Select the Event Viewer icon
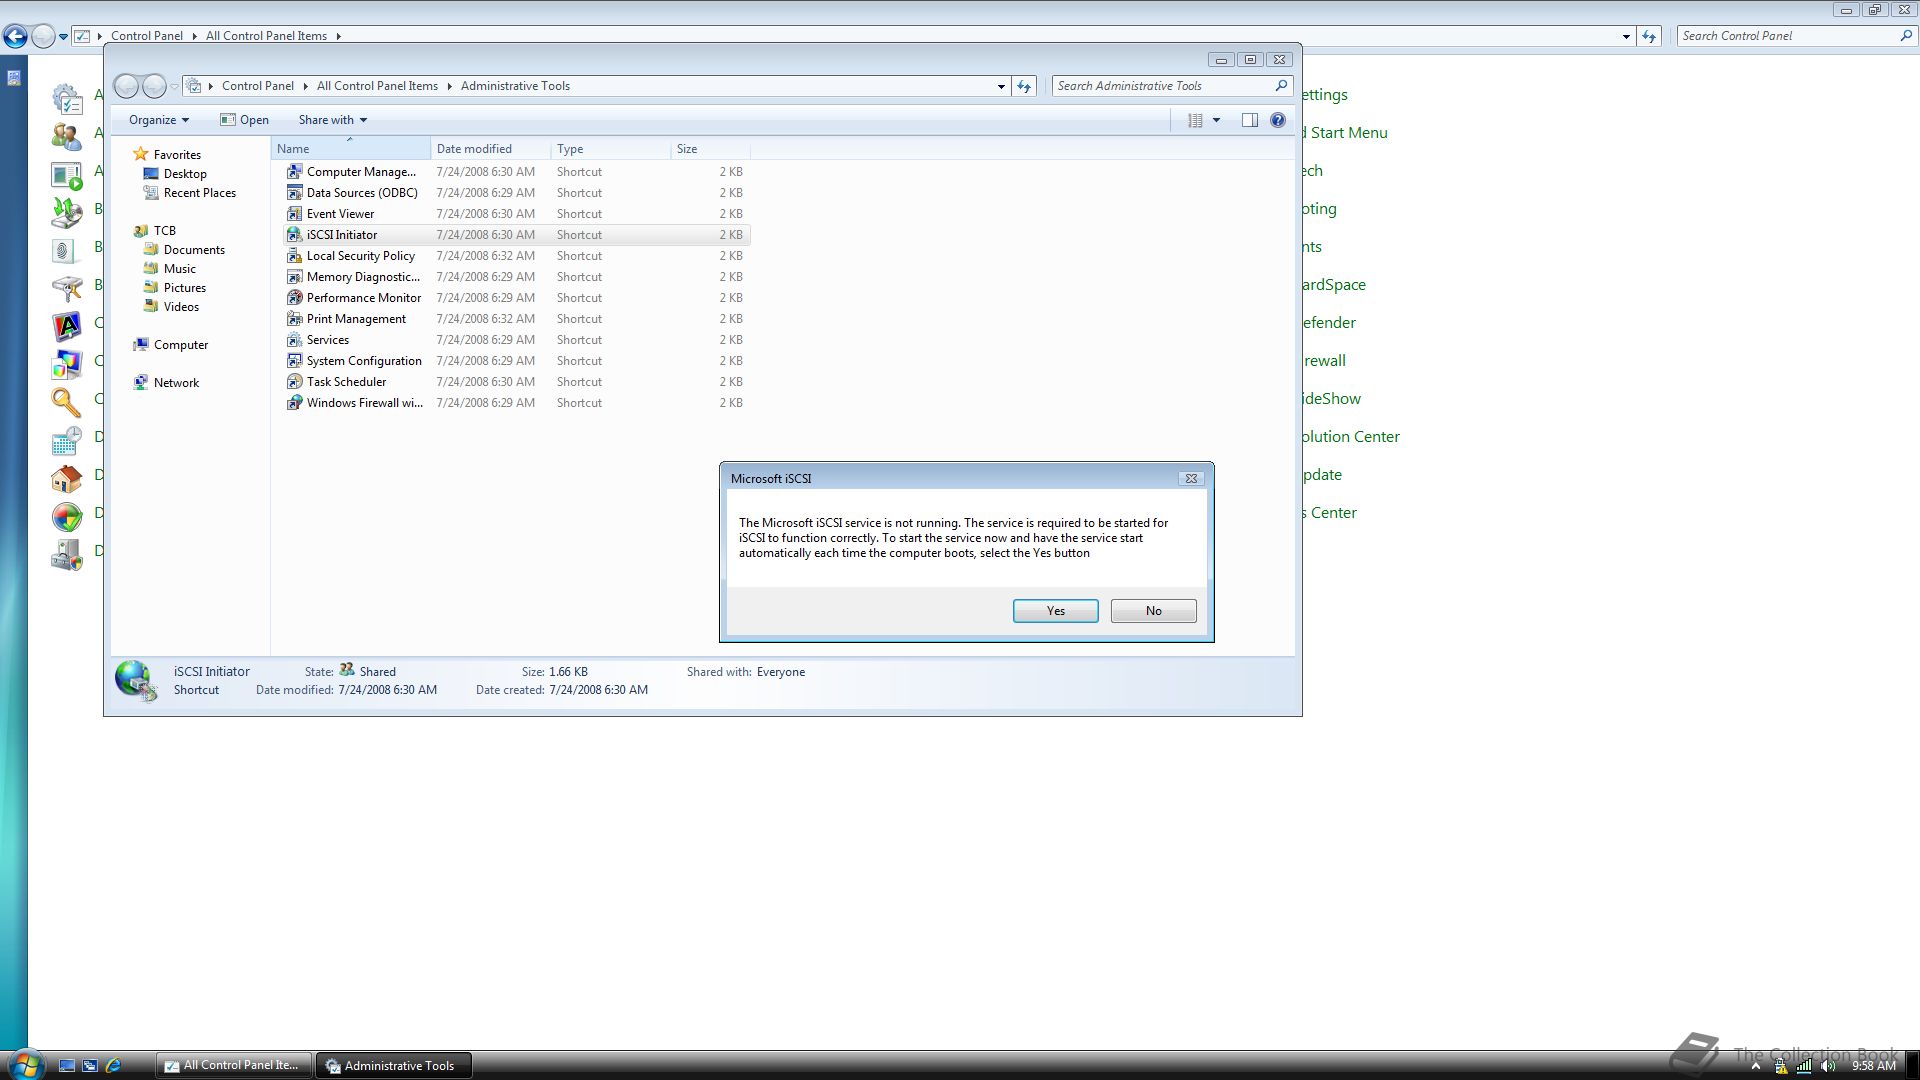The width and height of the screenshot is (1920, 1080). pyautogui.click(x=294, y=214)
